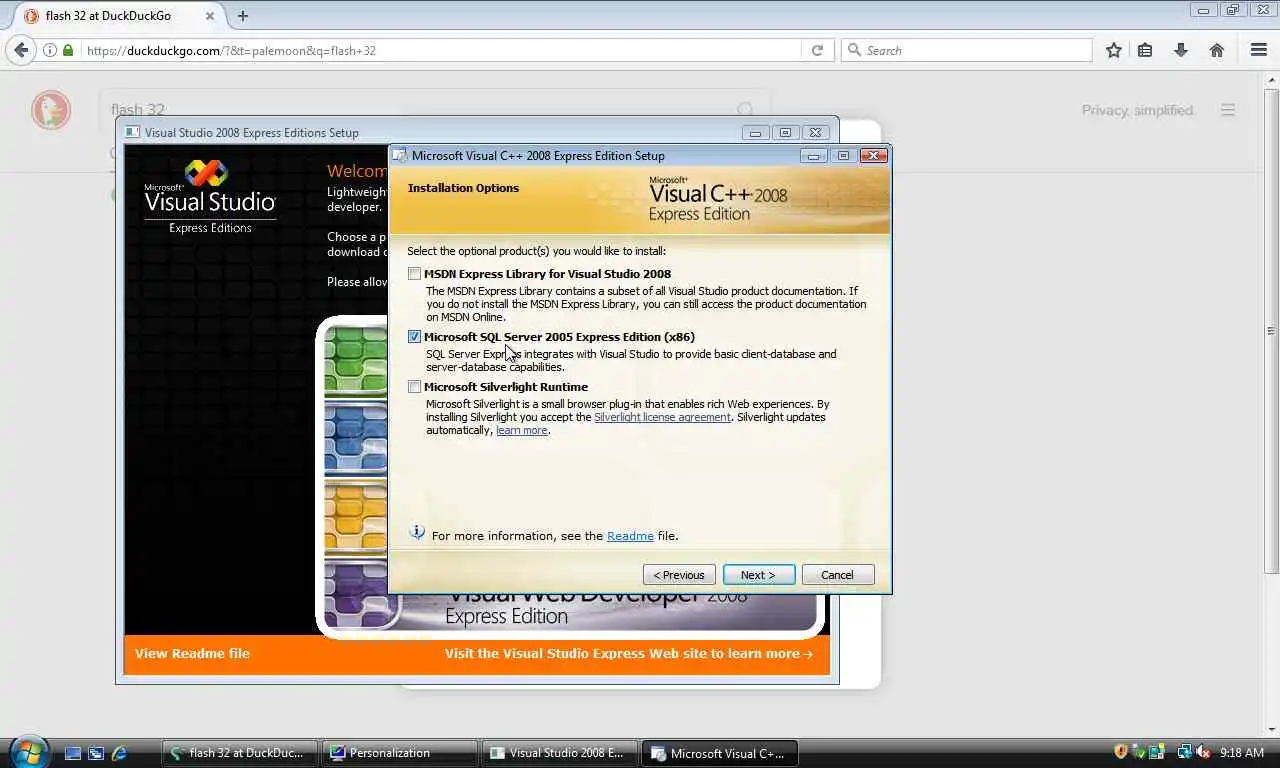Enable the Microsoft Silverlight Runtime option
1280x768 pixels.
point(414,387)
